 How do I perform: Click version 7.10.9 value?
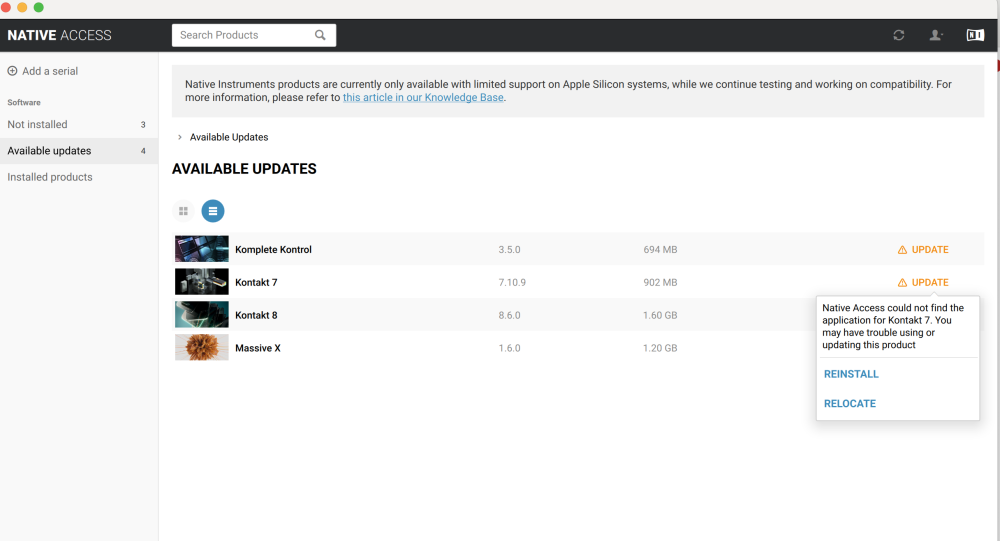[x=512, y=282]
